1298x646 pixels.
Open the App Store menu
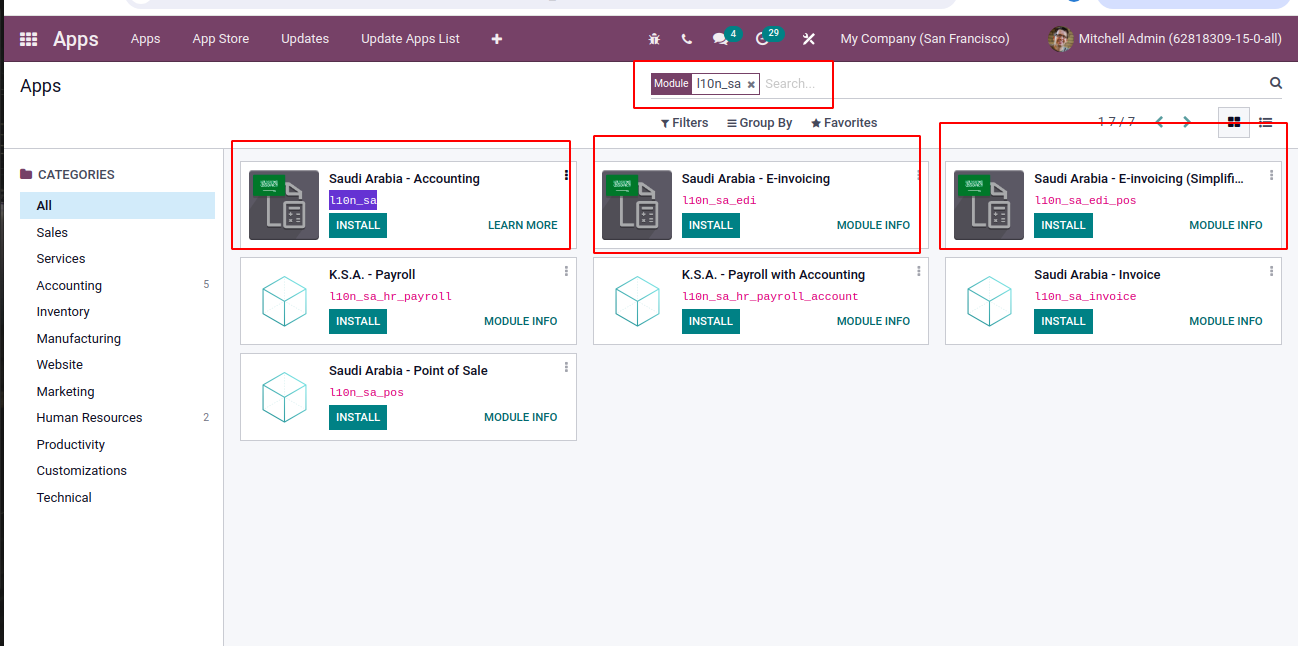click(221, 39)
